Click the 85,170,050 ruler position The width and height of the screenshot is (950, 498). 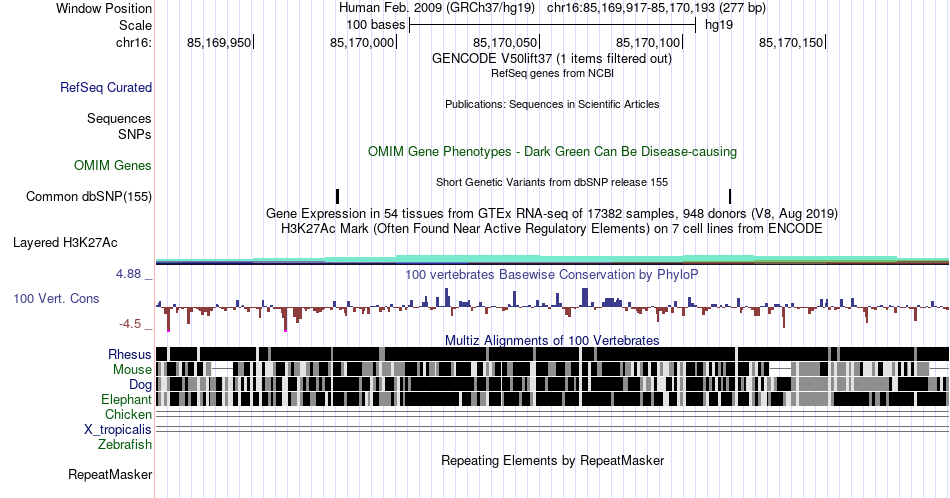[505, 42]
